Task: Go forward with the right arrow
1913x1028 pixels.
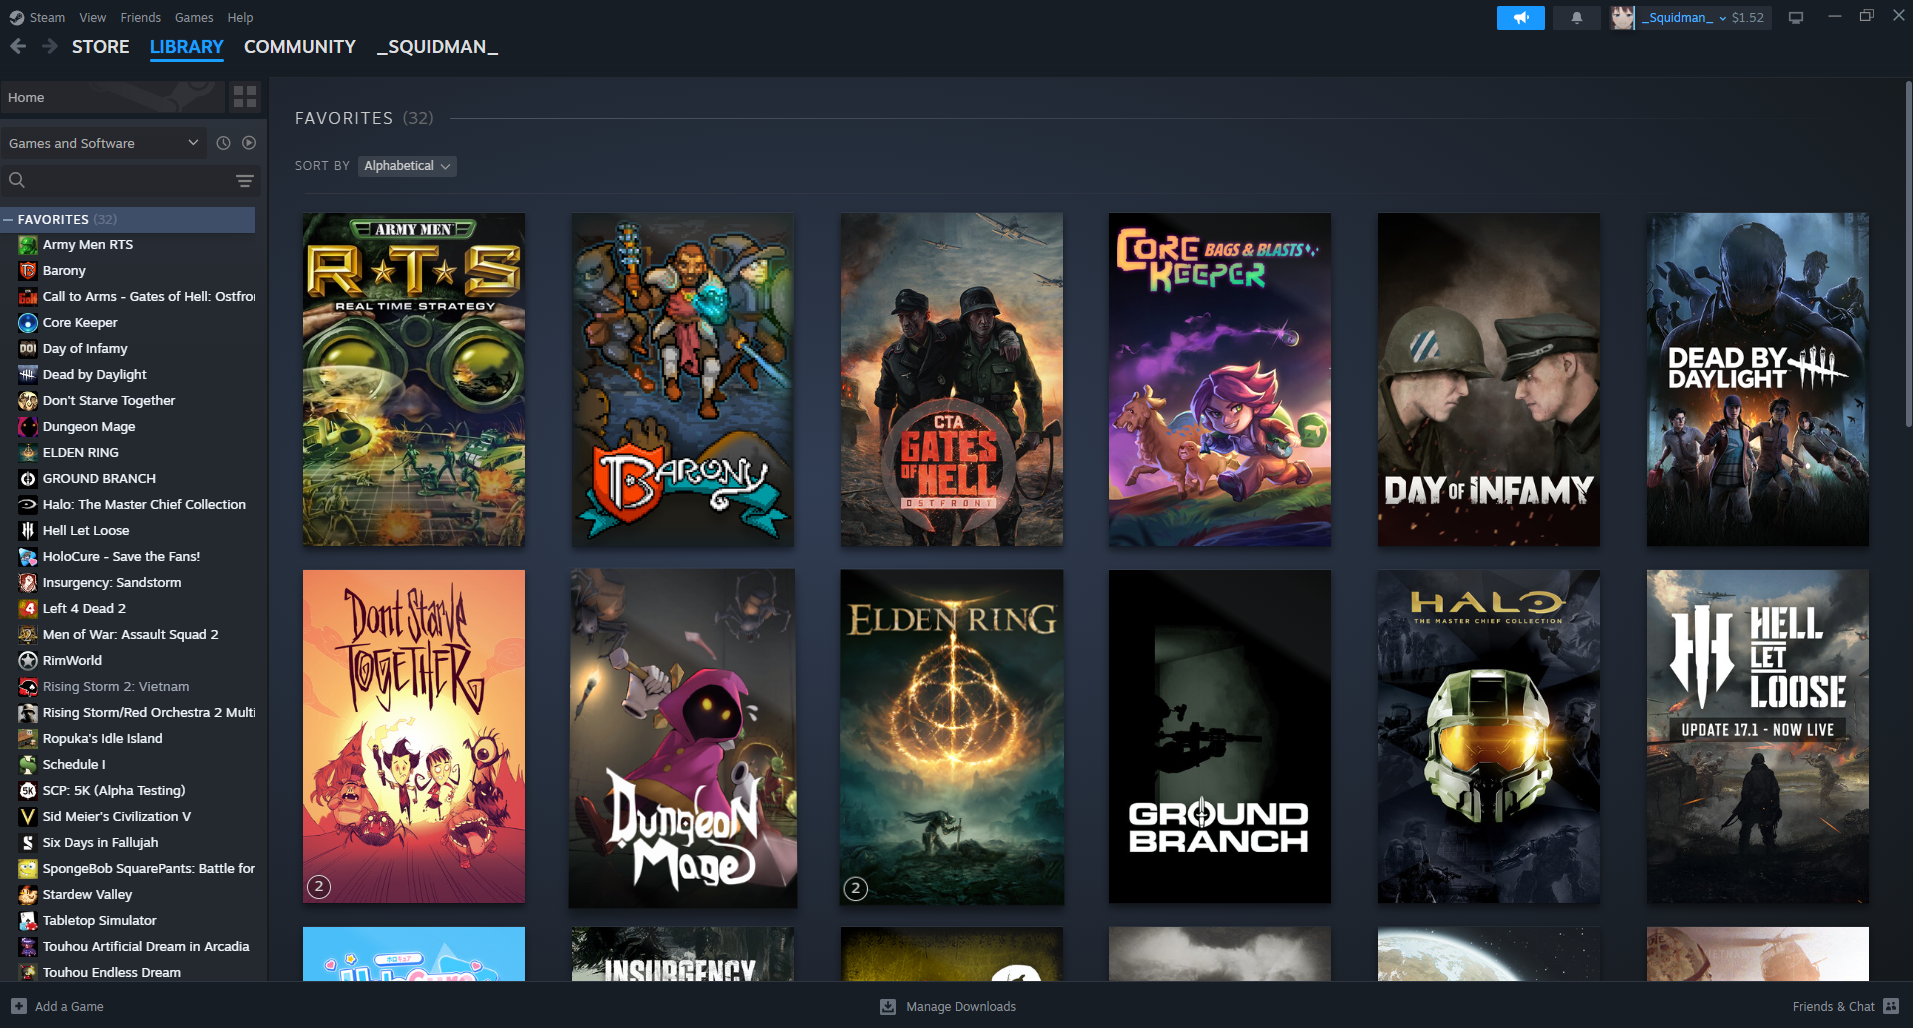Action: [49, 46]
